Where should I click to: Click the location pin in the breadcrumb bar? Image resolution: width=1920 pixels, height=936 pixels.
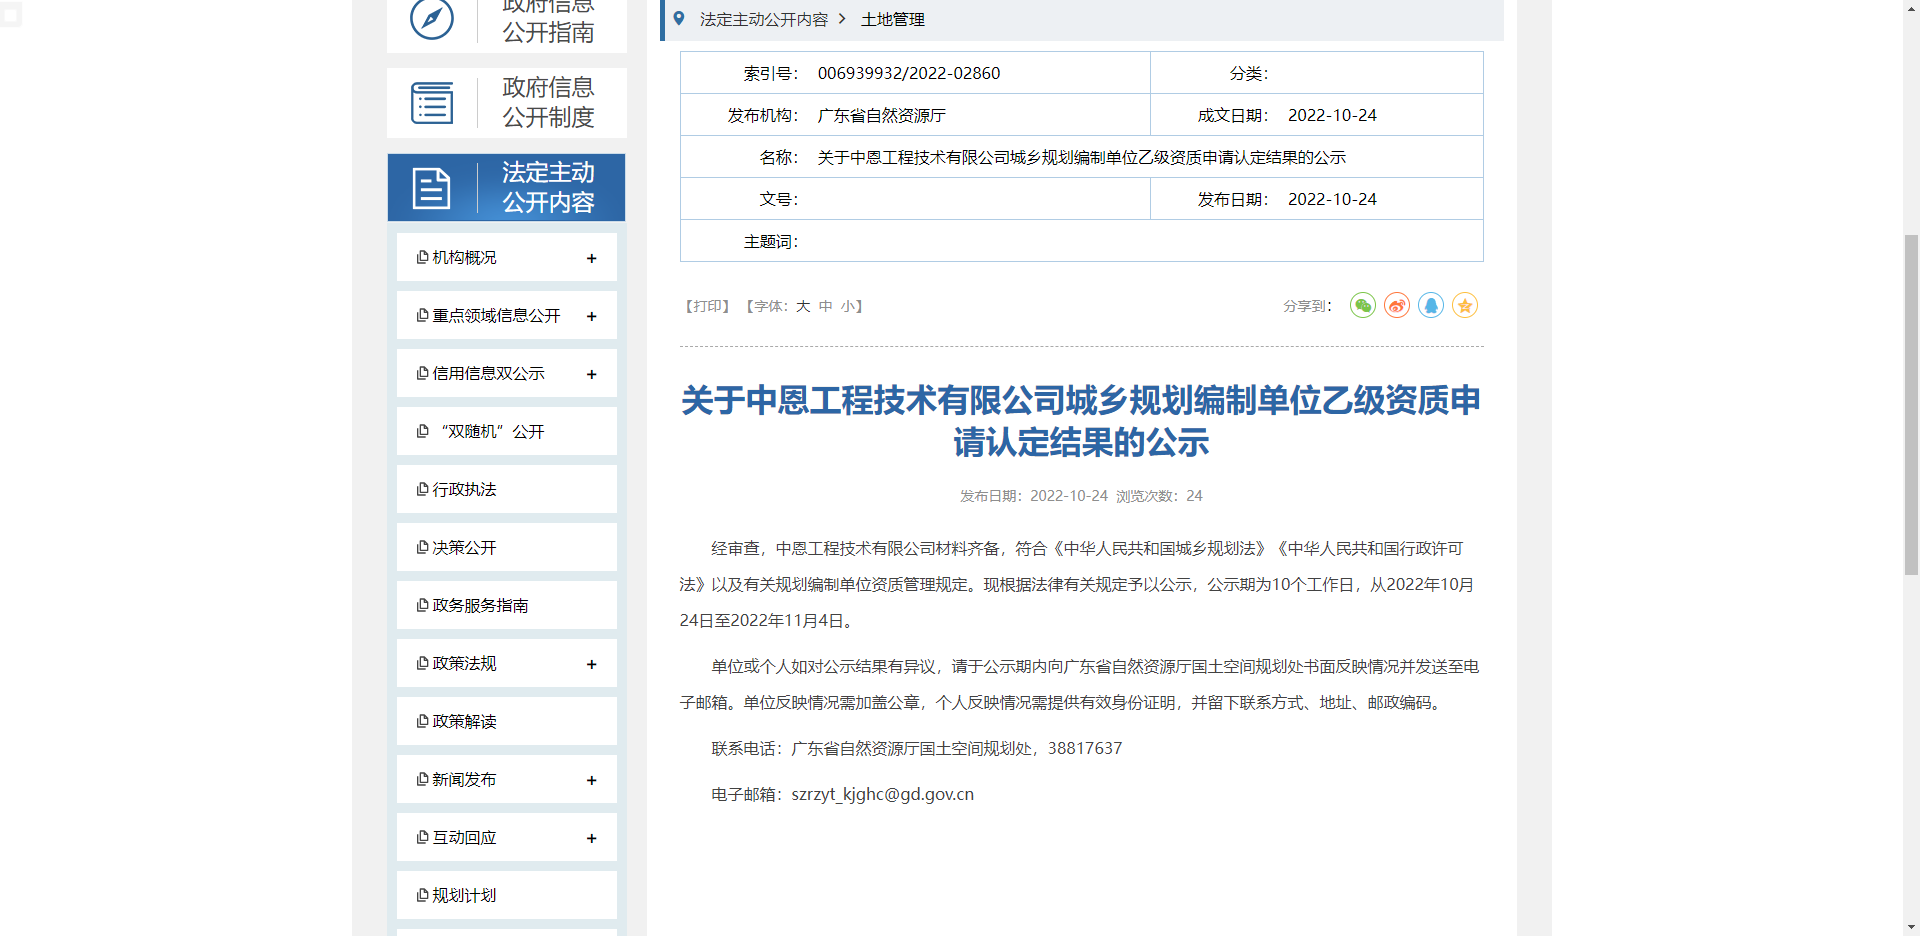point(679,18)
